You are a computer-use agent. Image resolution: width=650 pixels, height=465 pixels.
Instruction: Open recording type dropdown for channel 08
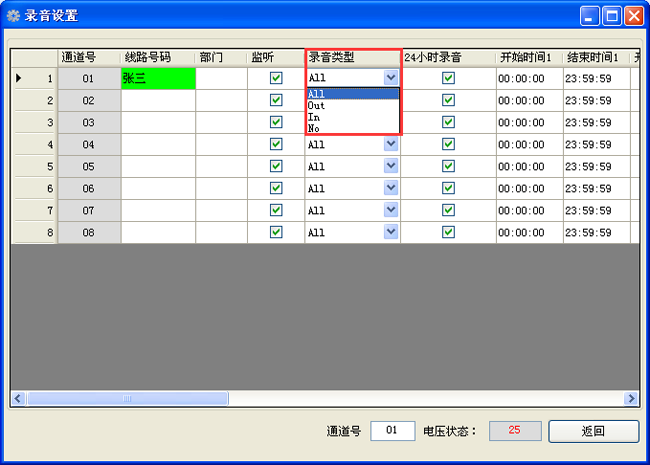[390, 232]
